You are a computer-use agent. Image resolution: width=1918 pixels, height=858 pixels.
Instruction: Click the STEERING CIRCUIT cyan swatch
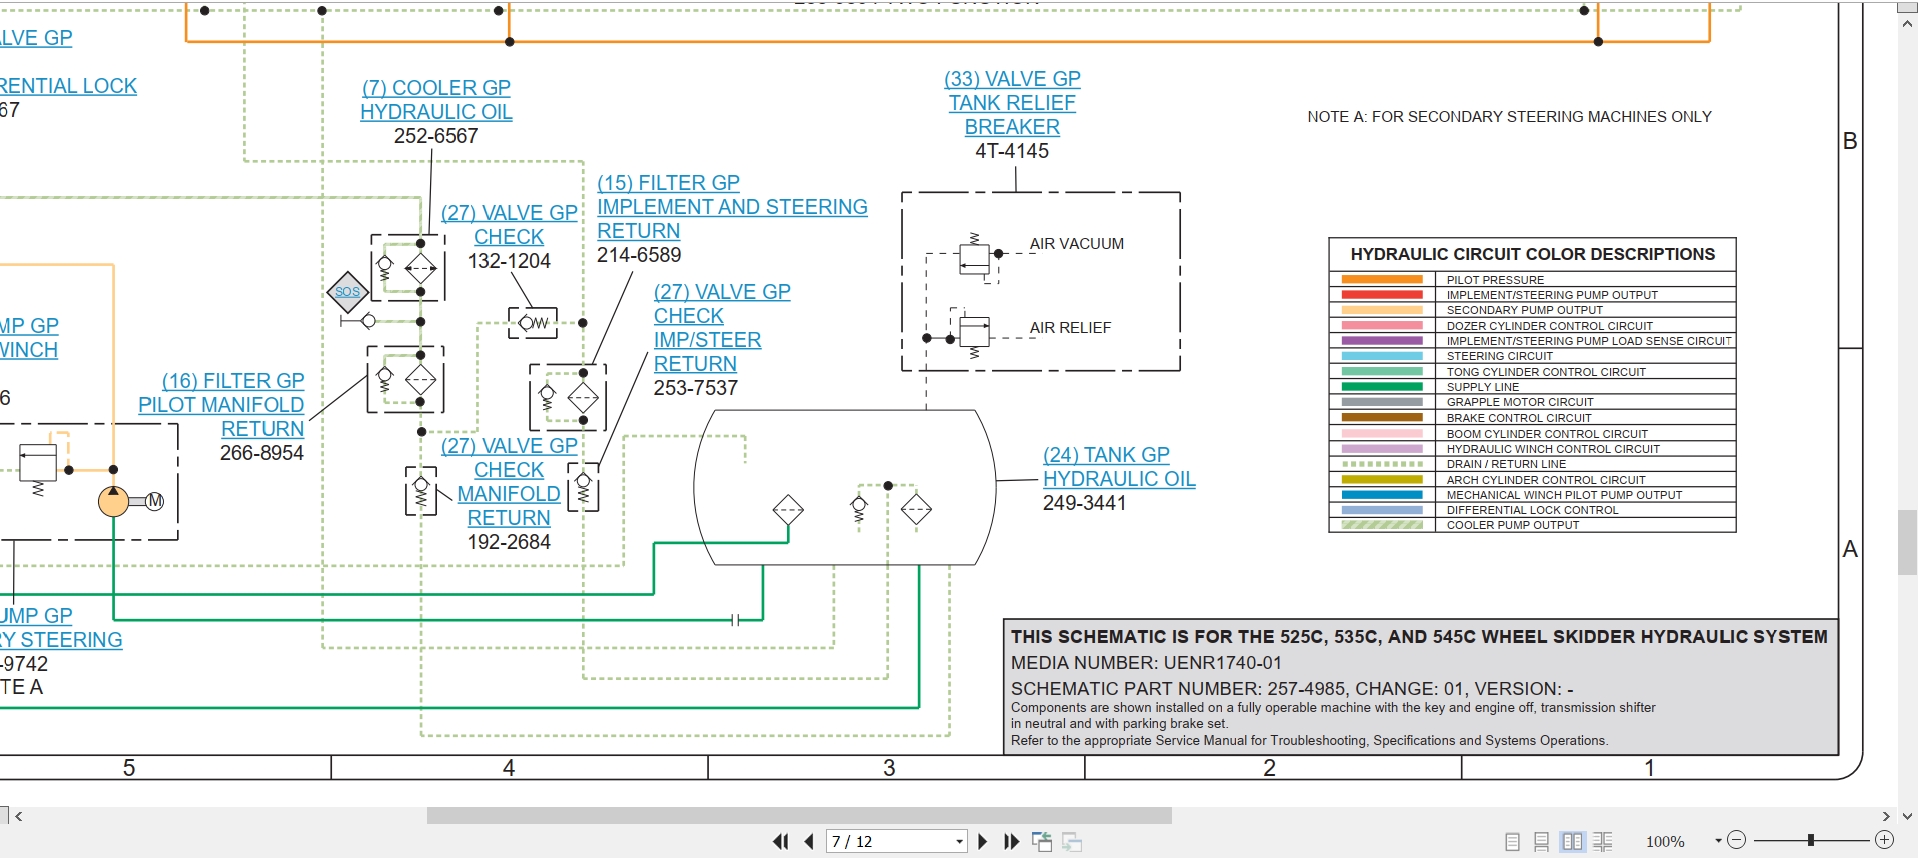[x=1381, y=356]
